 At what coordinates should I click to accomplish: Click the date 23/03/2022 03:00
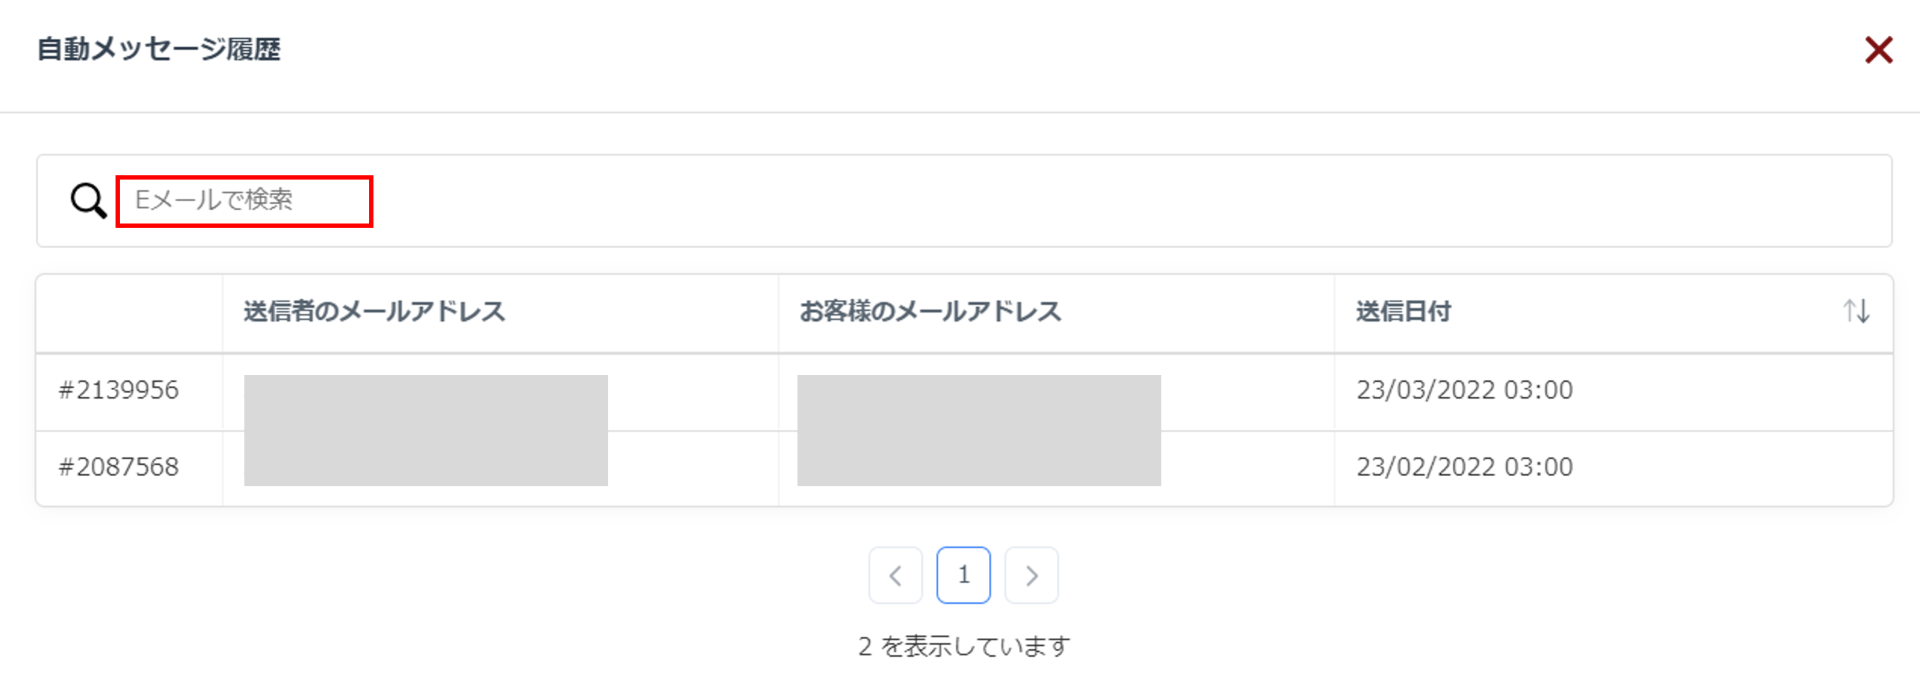point(1464,390)
